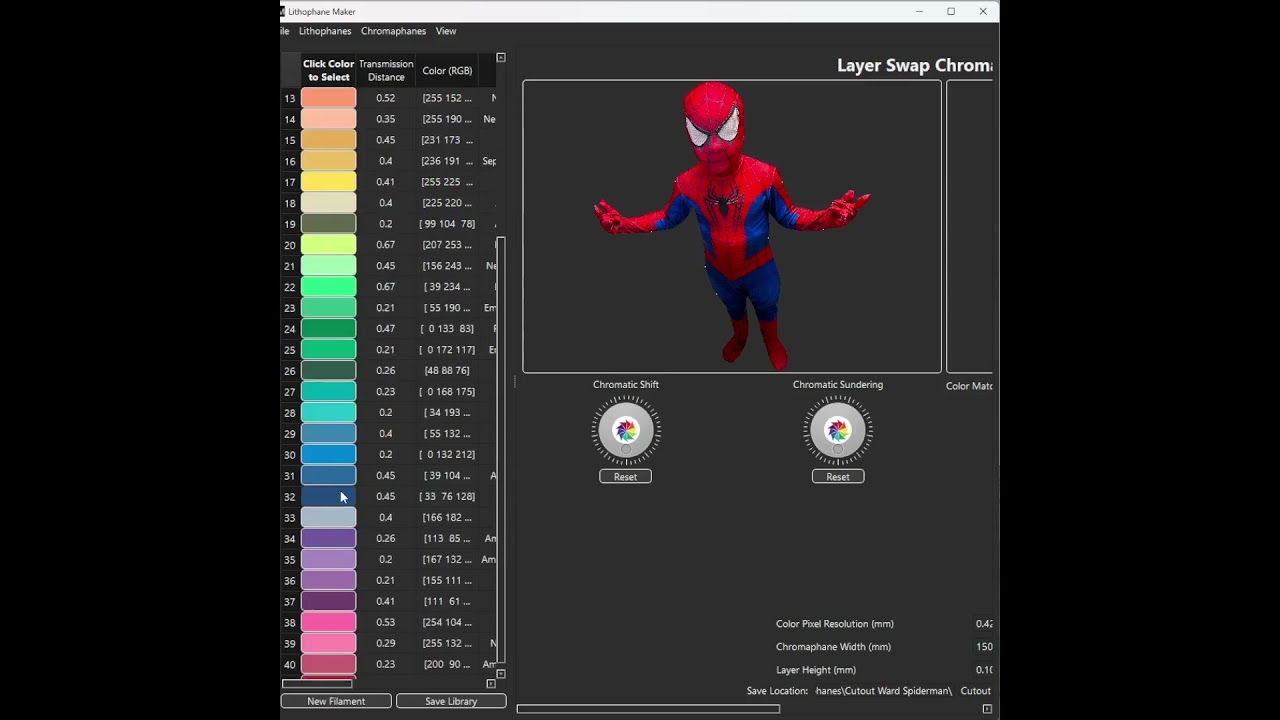The width and height of the screenshot is (1280, 720).
Task: Click RGB value '[ 33 76 128]'
Action: click(x=447, y=497)
